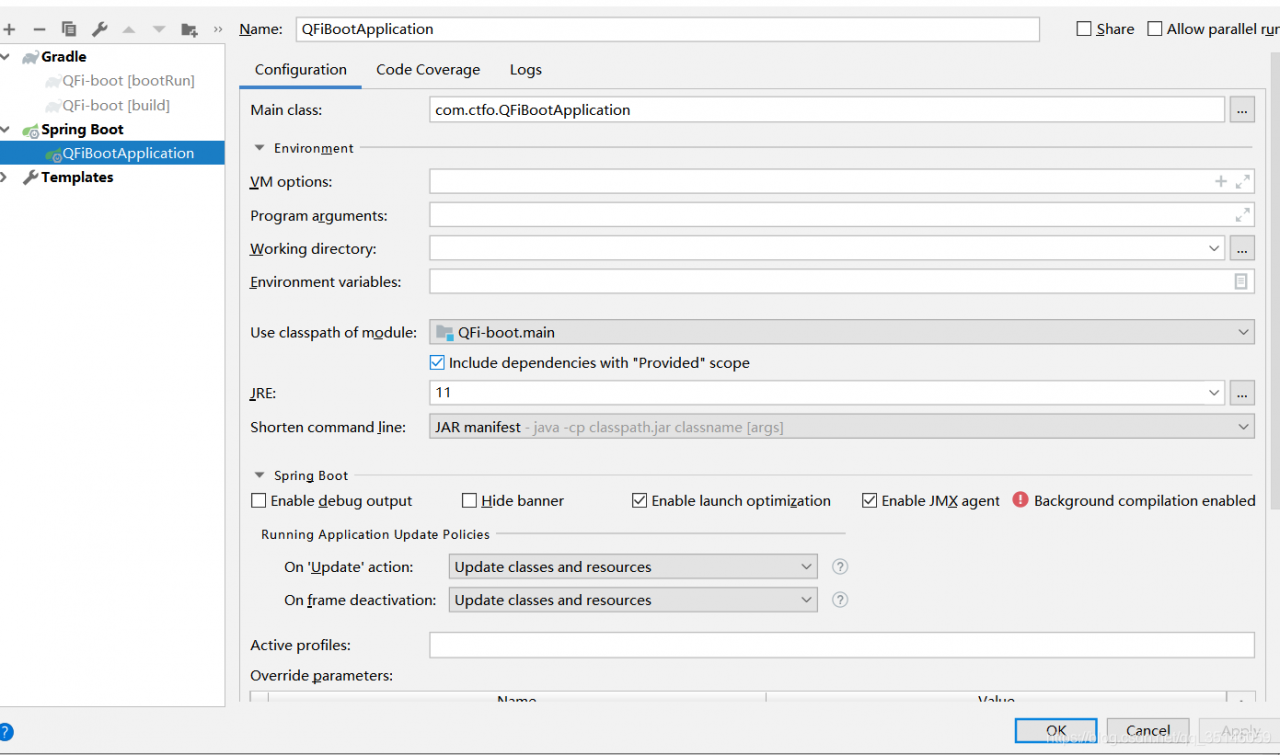Collapse the Spring Boot tree node
1280x755 pixels.
pos(6,129)
